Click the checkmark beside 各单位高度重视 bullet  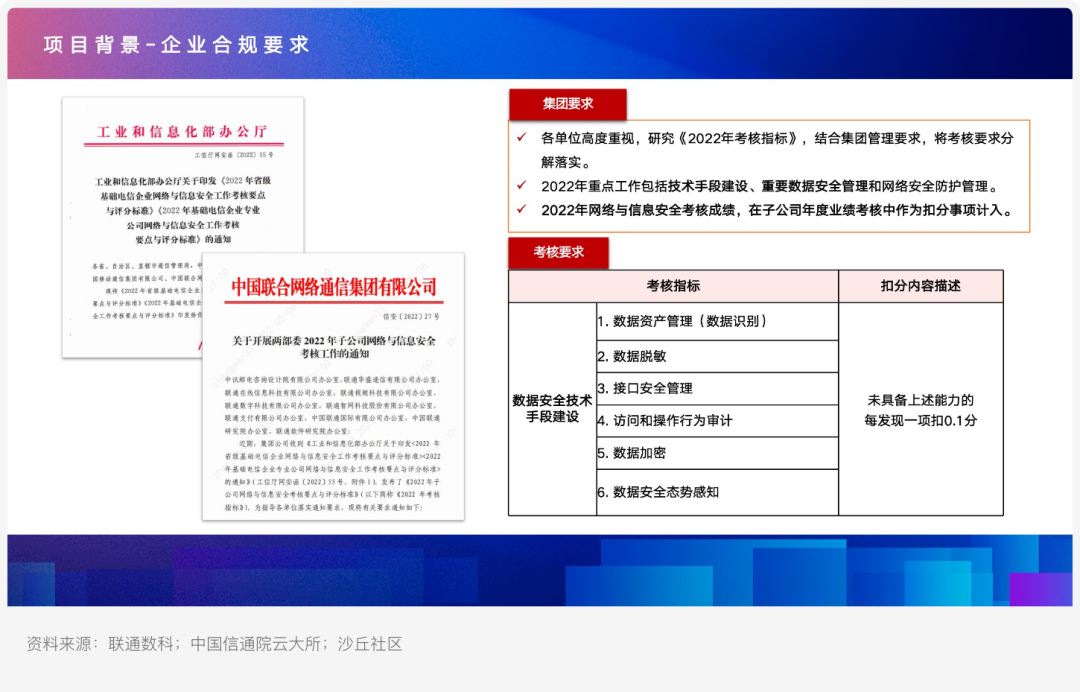(521, 138)
